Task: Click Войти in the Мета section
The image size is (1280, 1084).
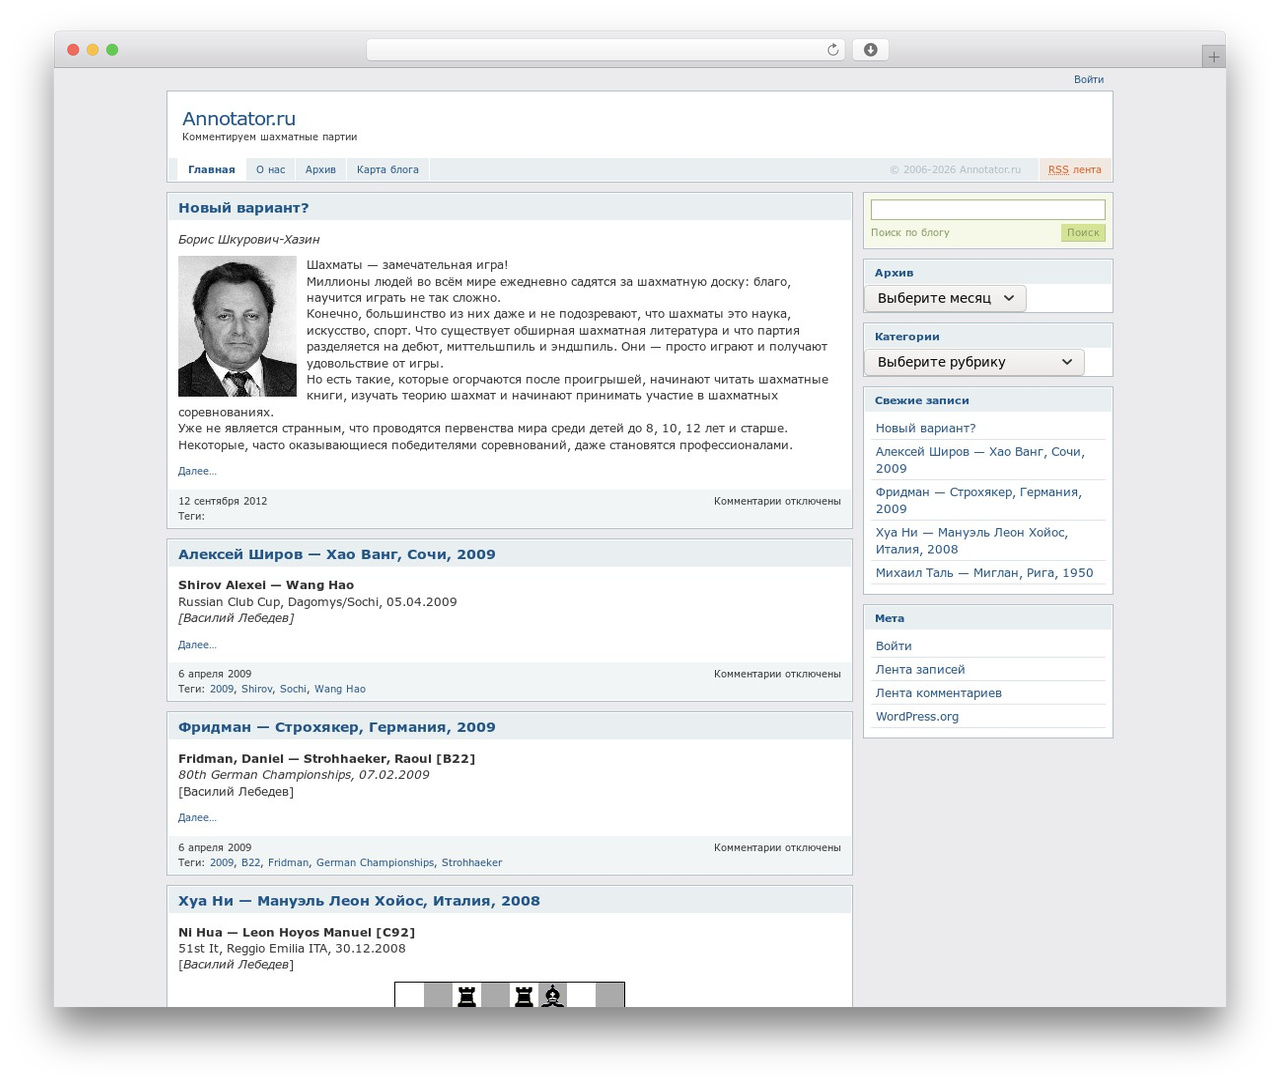Action: [894, 646]
